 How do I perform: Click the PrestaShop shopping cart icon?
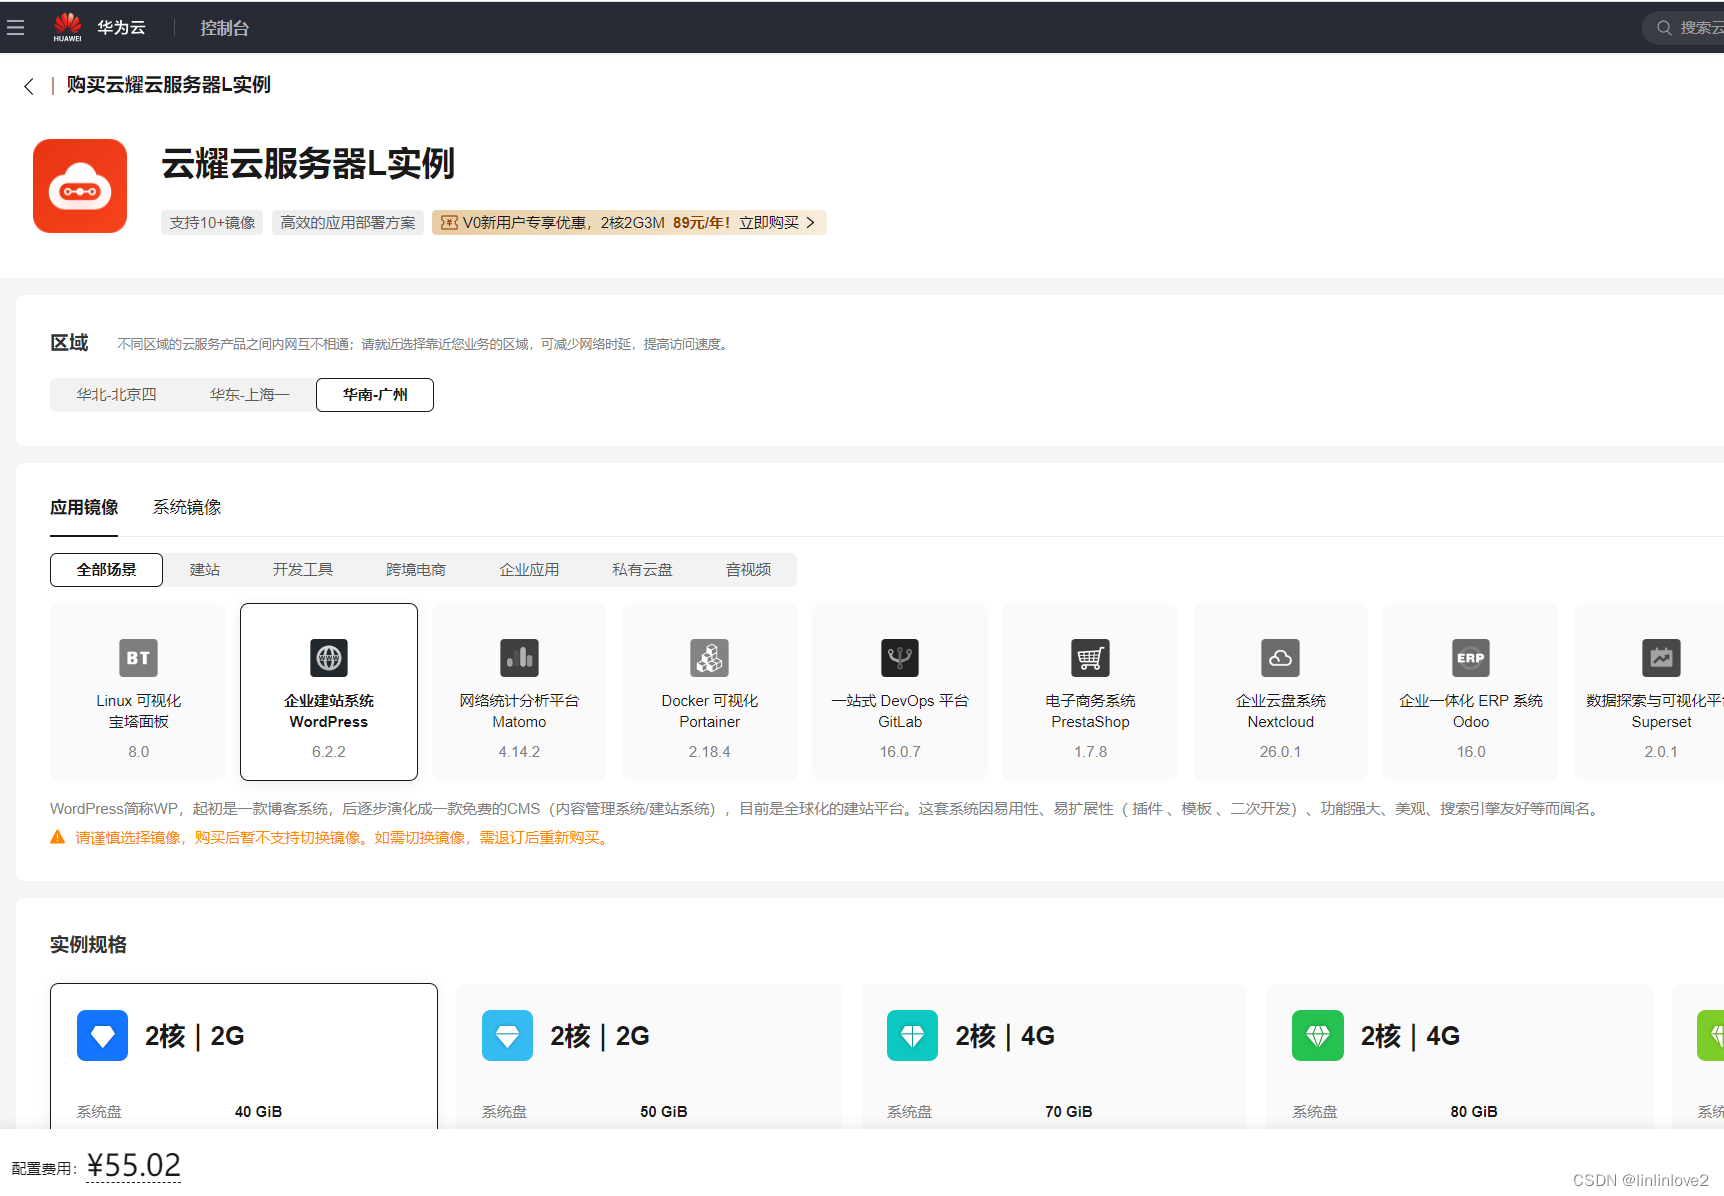click(x=1090, y=658)
